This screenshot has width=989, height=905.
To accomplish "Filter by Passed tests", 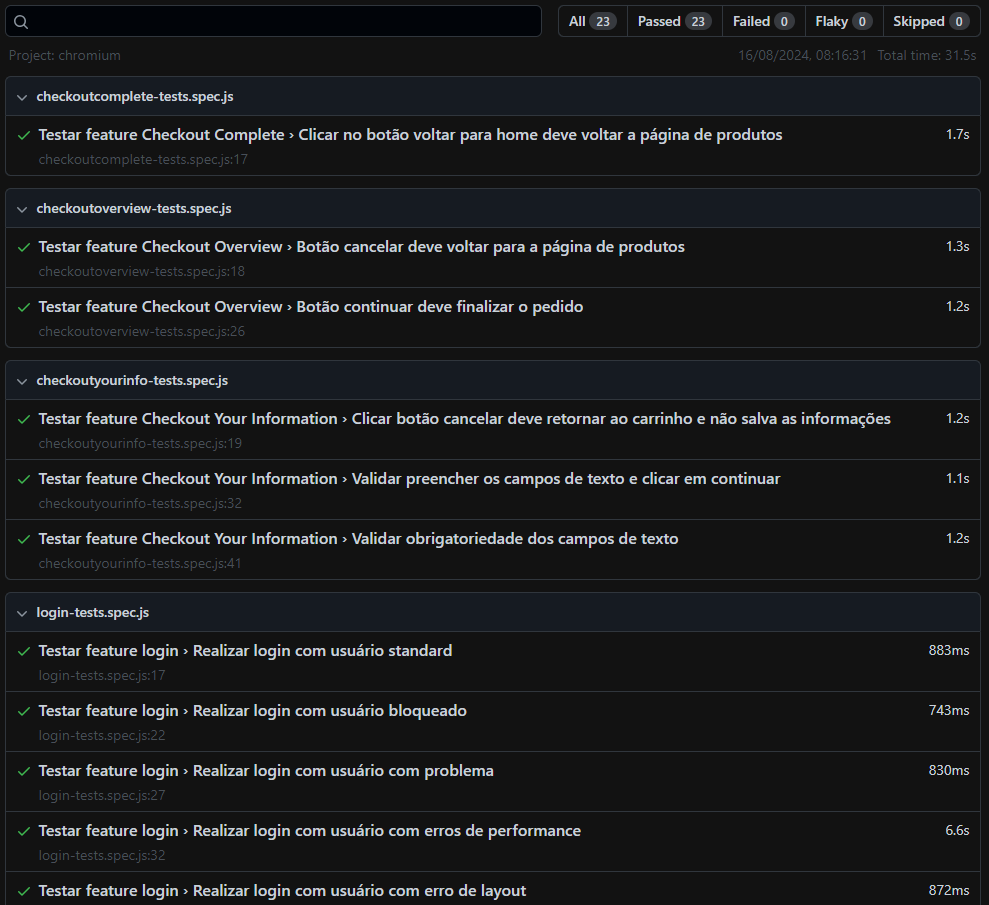I will click(x=674, y=21).
